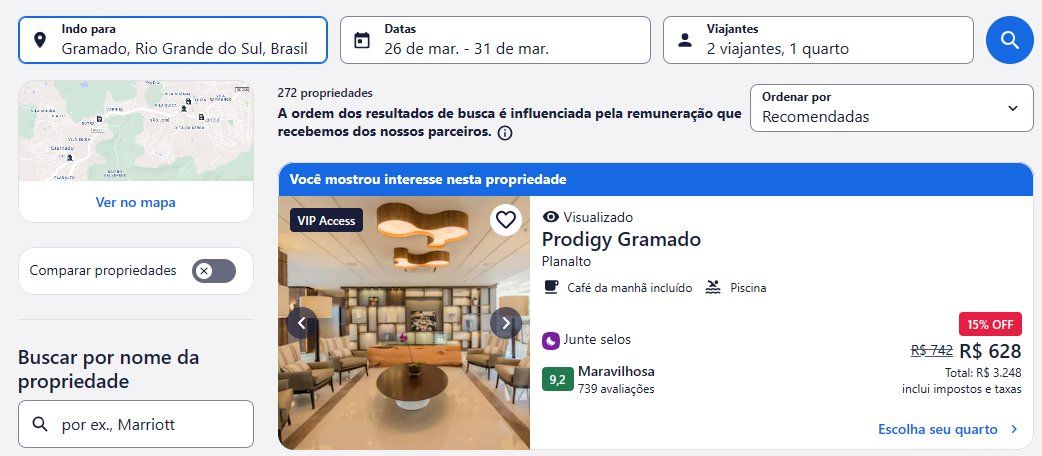Screen dimensions: 1042x456
Task: Click the calendar icon in Datas field
Action: click(x=362, y=40)
